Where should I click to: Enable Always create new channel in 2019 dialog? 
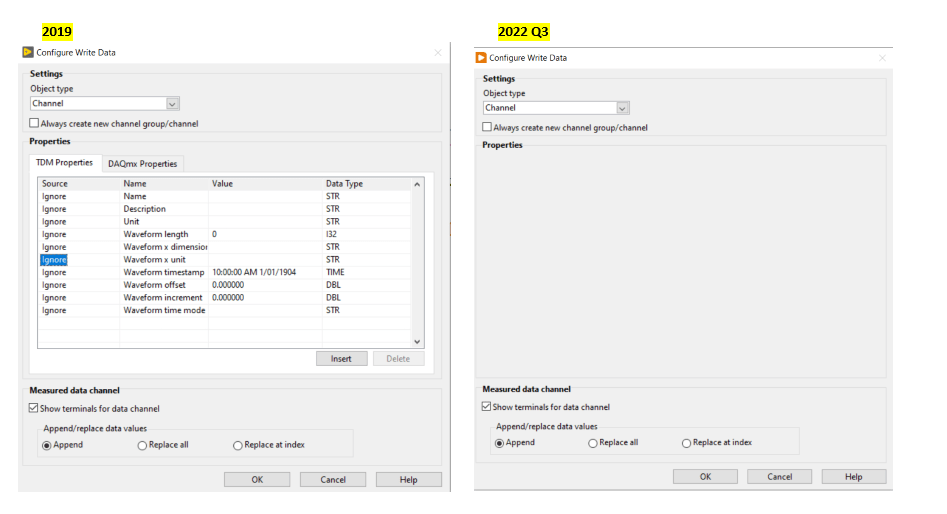(x=34, y=123)
